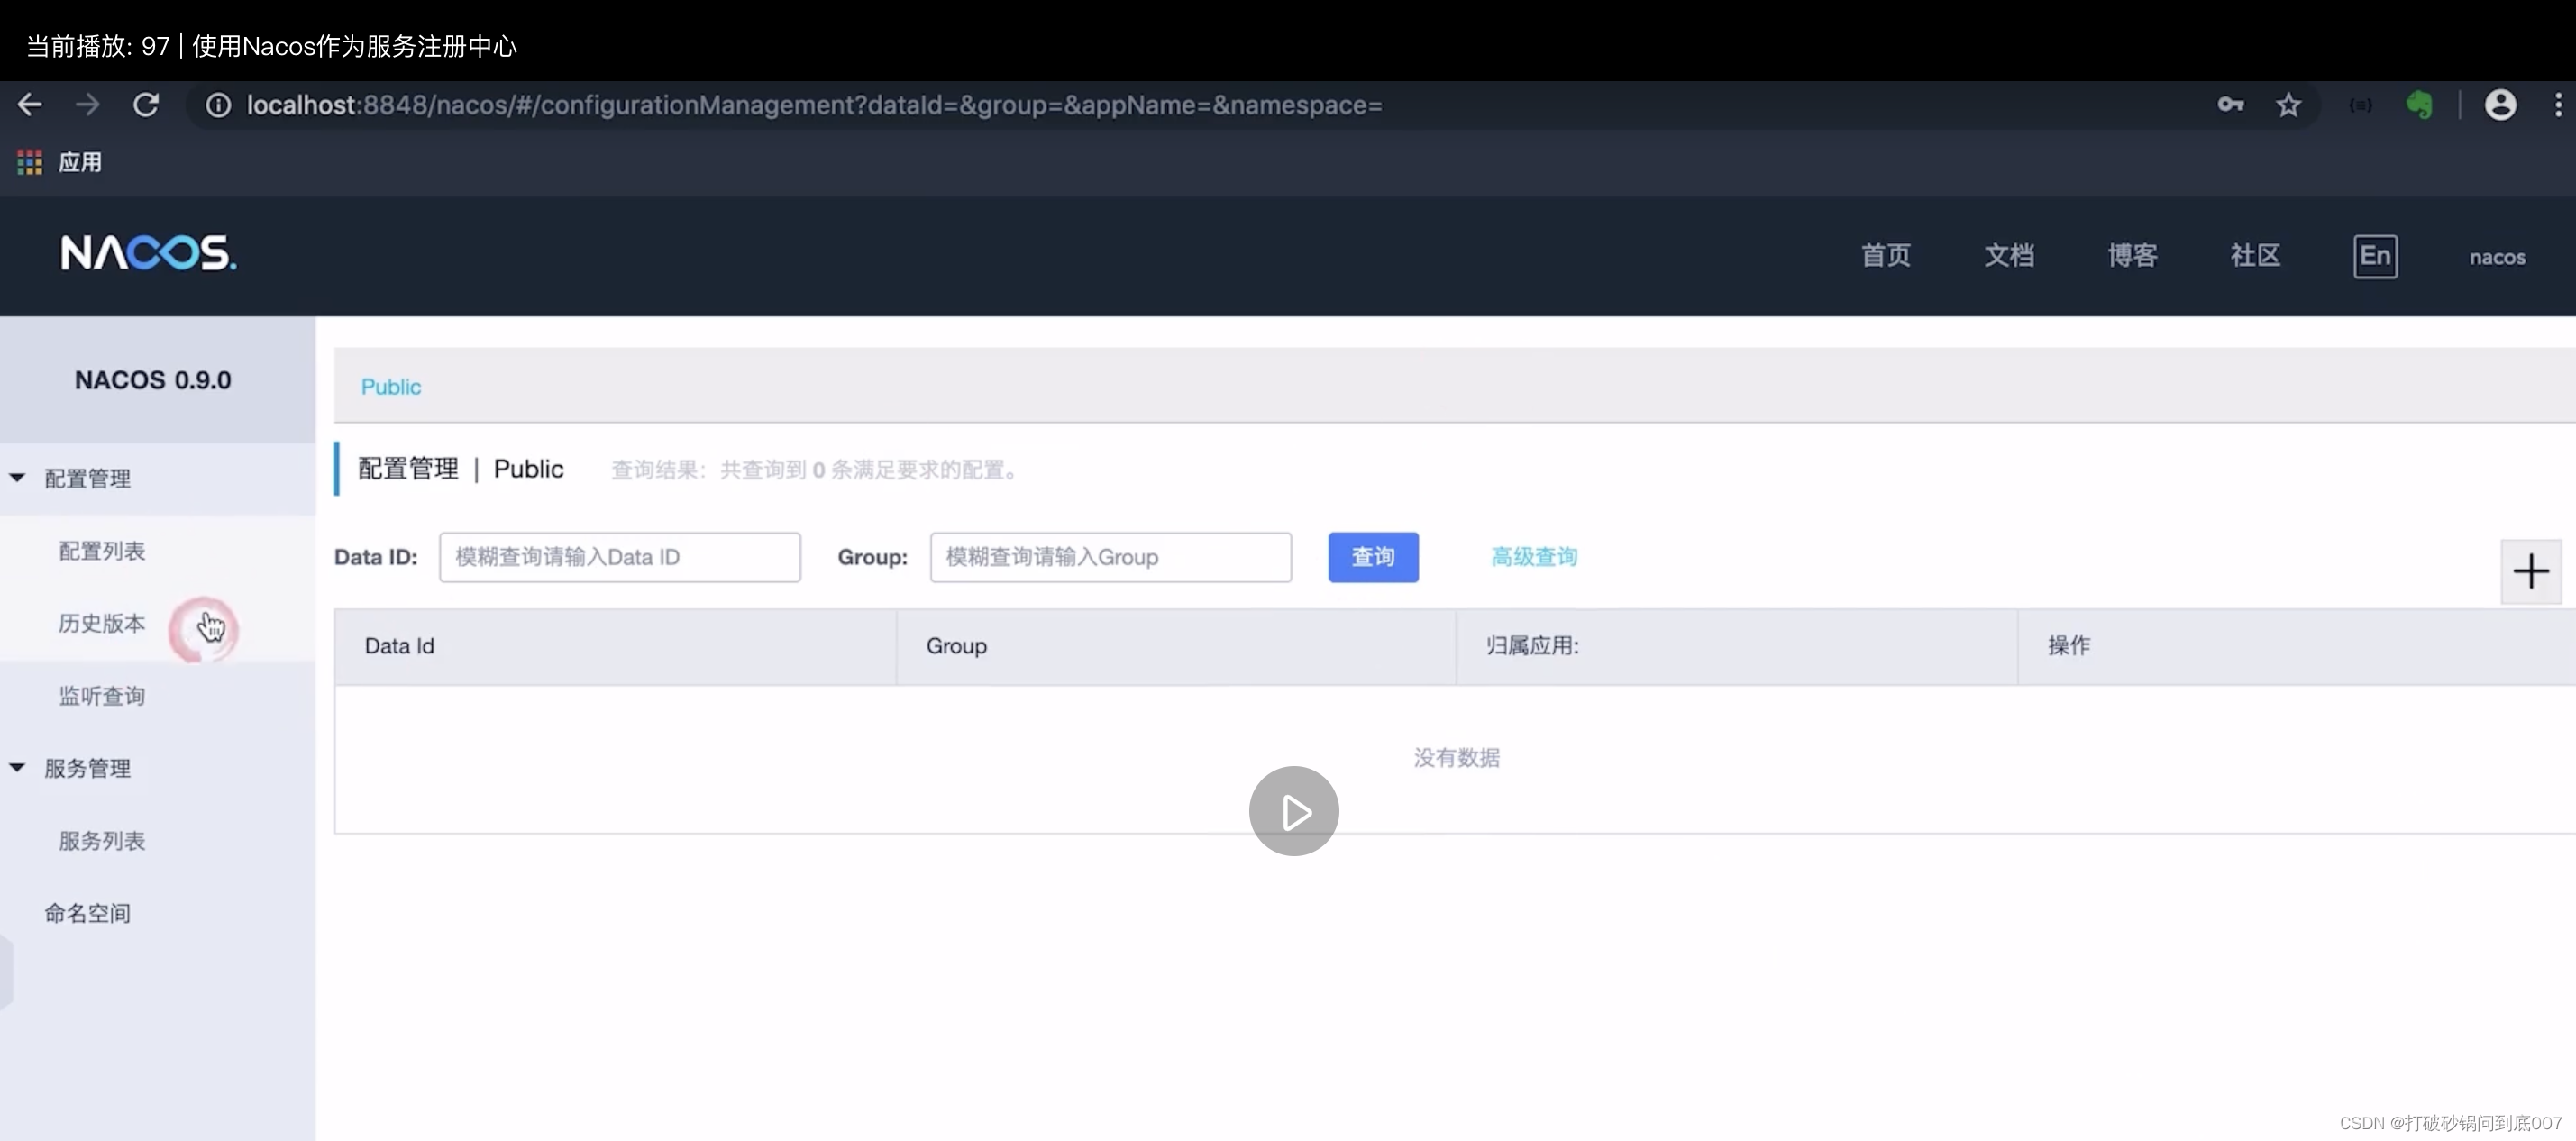The width and height of the screenshot is (2576, 1141).
Task: Open the saved password key icon
Action: 2230,105
